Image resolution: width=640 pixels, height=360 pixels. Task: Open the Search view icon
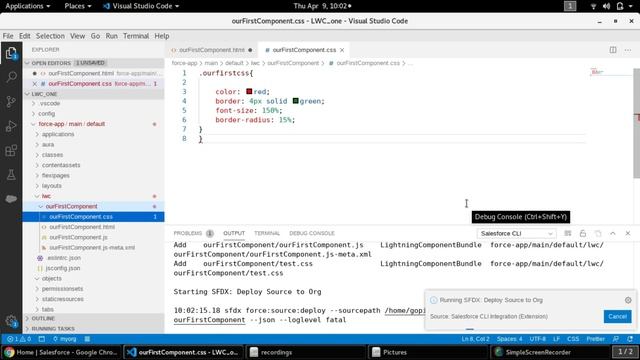[11, 77]
